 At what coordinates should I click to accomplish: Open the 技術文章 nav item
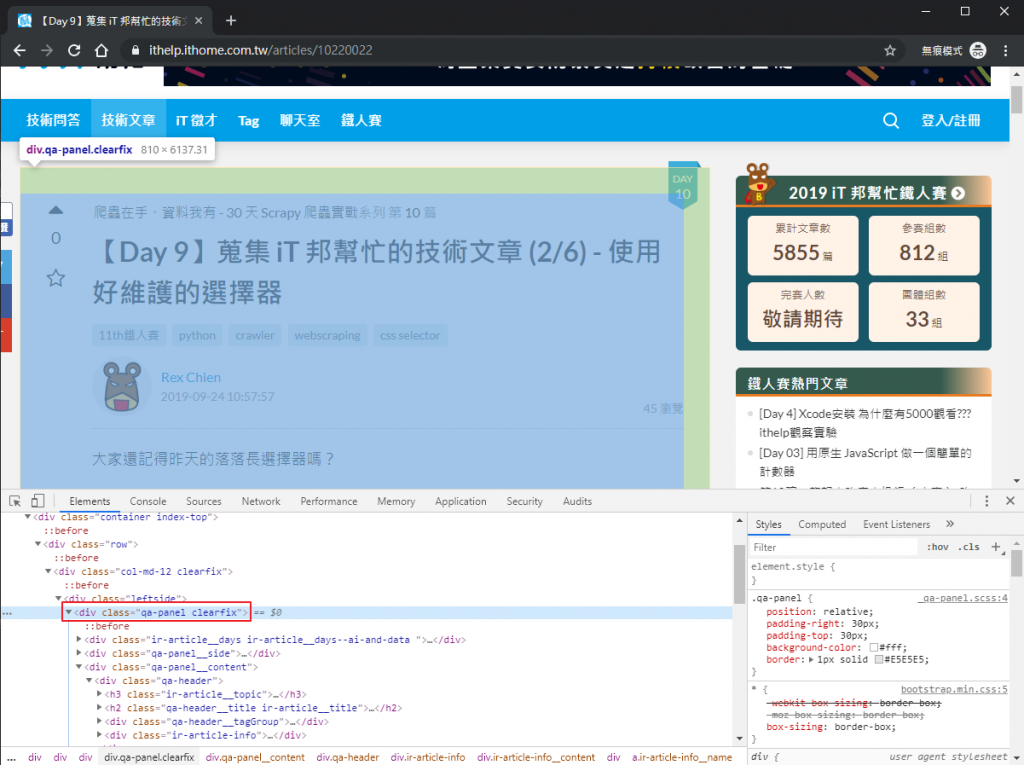128,120
